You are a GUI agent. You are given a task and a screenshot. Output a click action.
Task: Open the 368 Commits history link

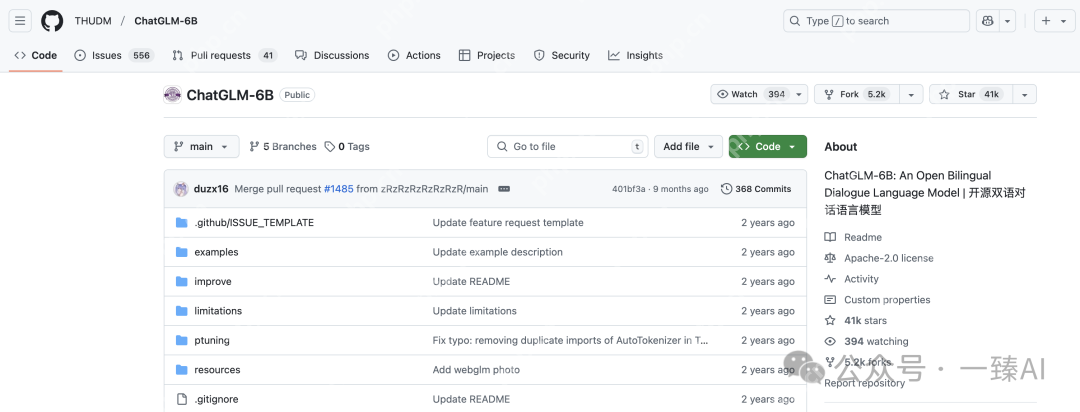pyautogui.click(x=756, y=189)
